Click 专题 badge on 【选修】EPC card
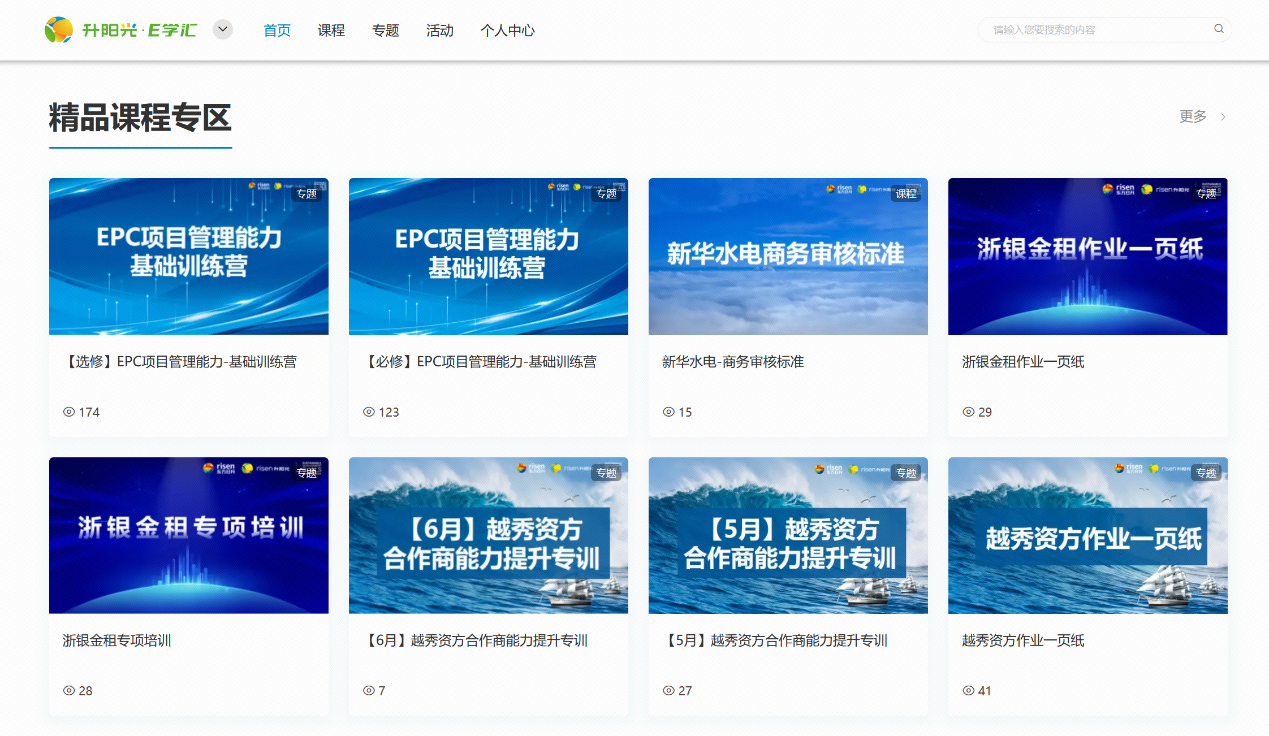 (306, 194)
